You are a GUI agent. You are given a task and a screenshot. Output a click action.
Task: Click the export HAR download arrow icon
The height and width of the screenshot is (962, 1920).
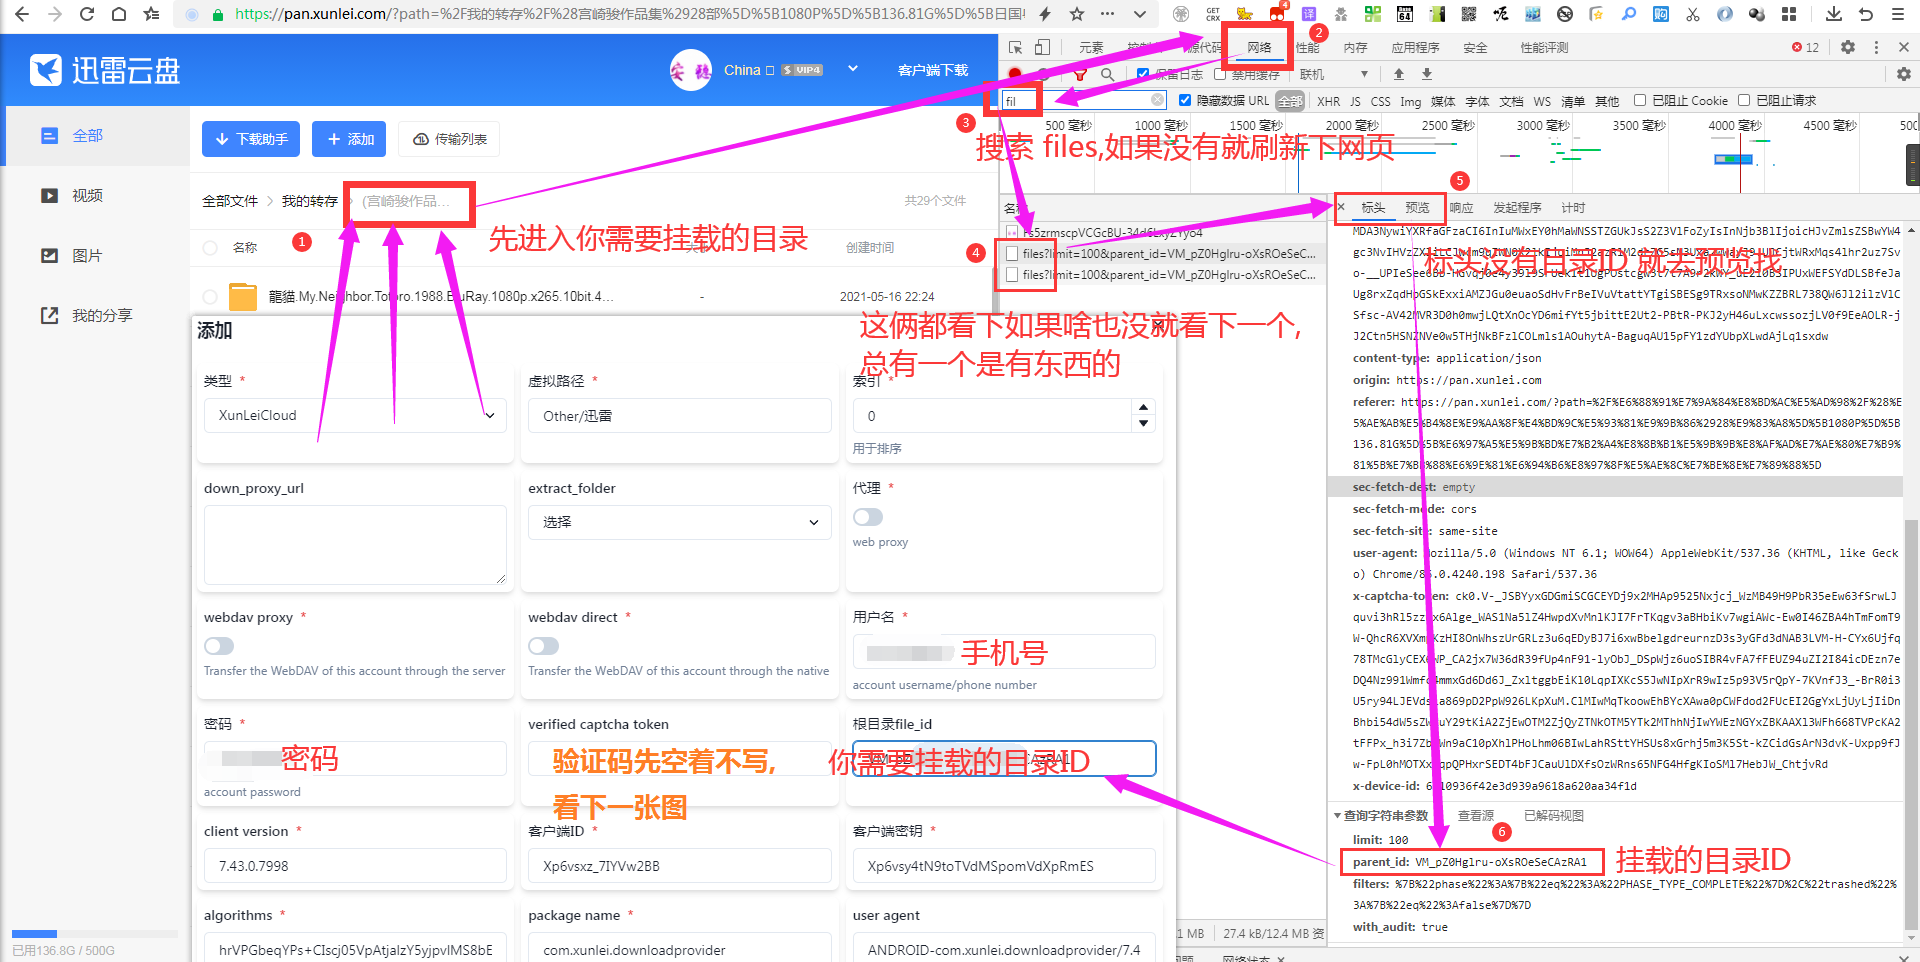(x=1427, y=74)
